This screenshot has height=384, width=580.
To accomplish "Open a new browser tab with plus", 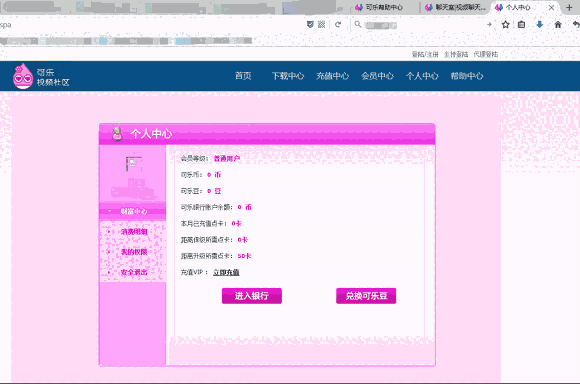I will 569,7.
